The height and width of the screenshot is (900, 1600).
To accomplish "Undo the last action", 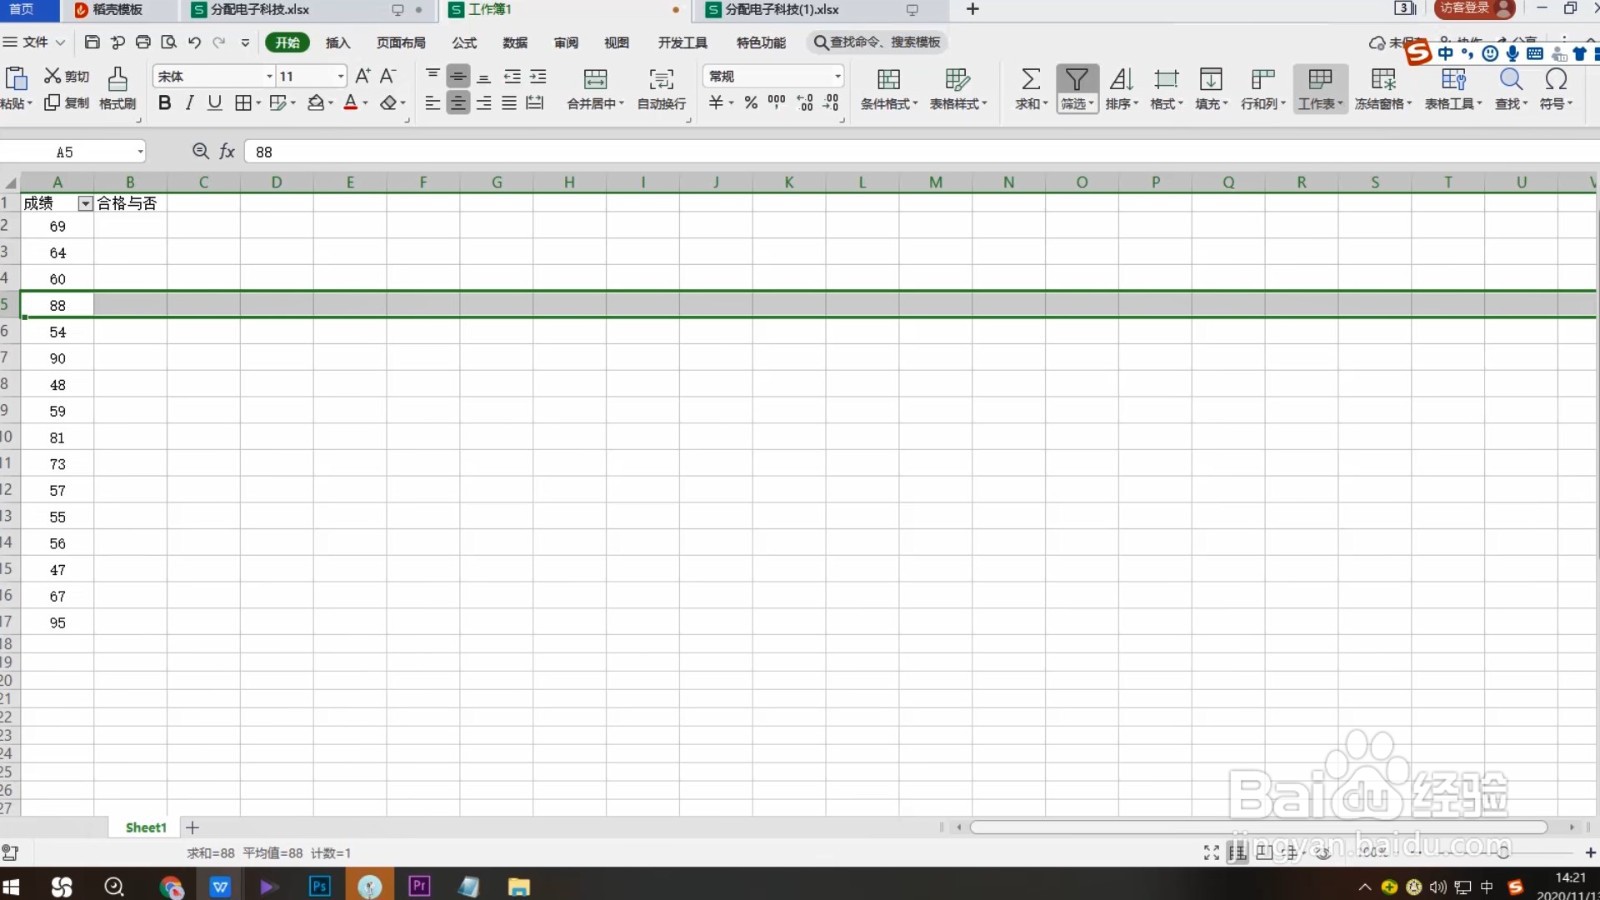I will (194, 42).
